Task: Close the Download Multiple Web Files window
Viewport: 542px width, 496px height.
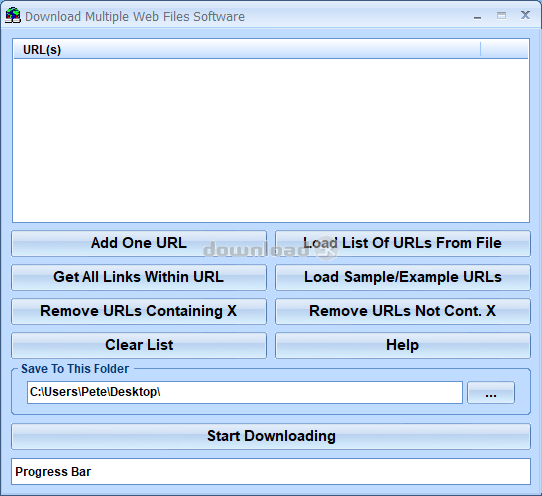Action: point(525,15)
